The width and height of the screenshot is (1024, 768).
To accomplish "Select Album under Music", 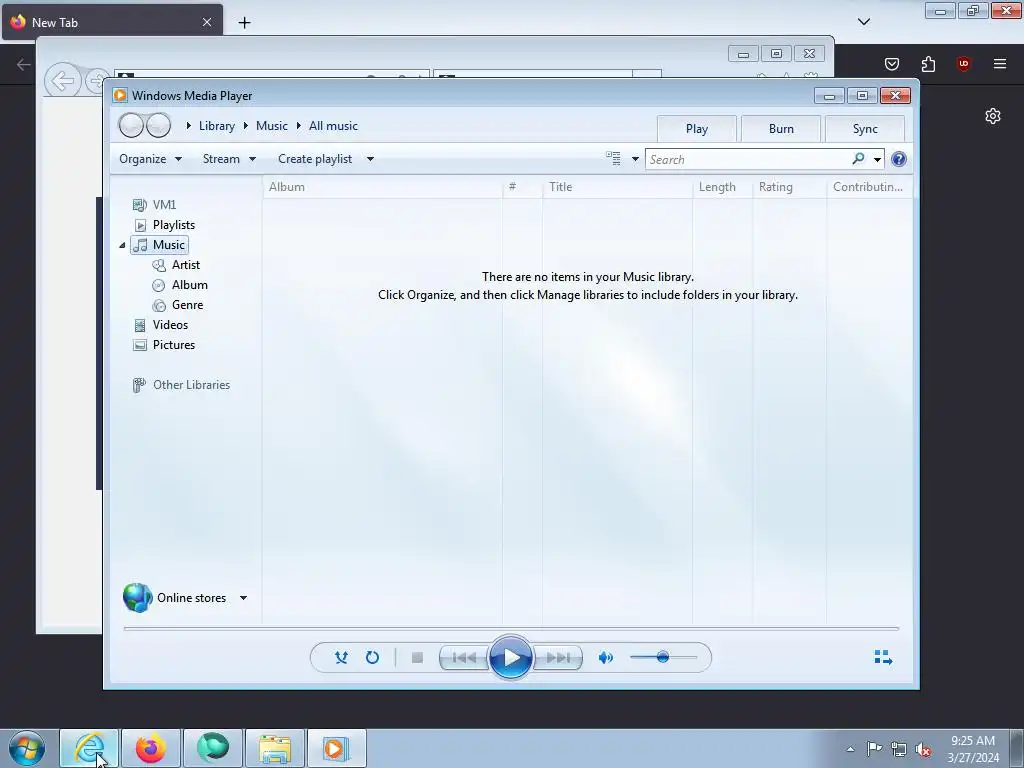I will 180,285.
